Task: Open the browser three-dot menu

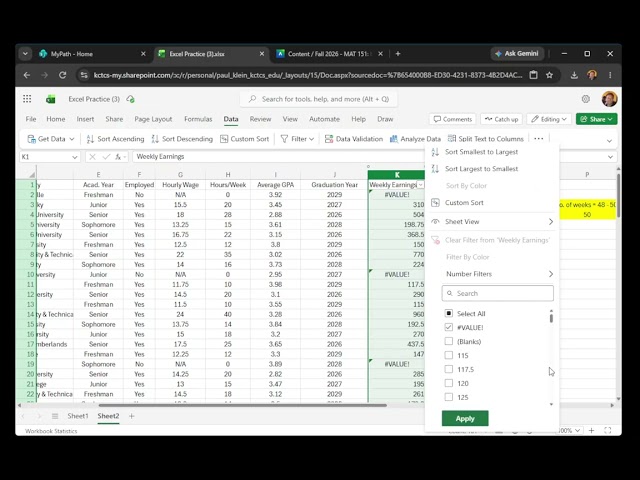Action: pos(610,75)
